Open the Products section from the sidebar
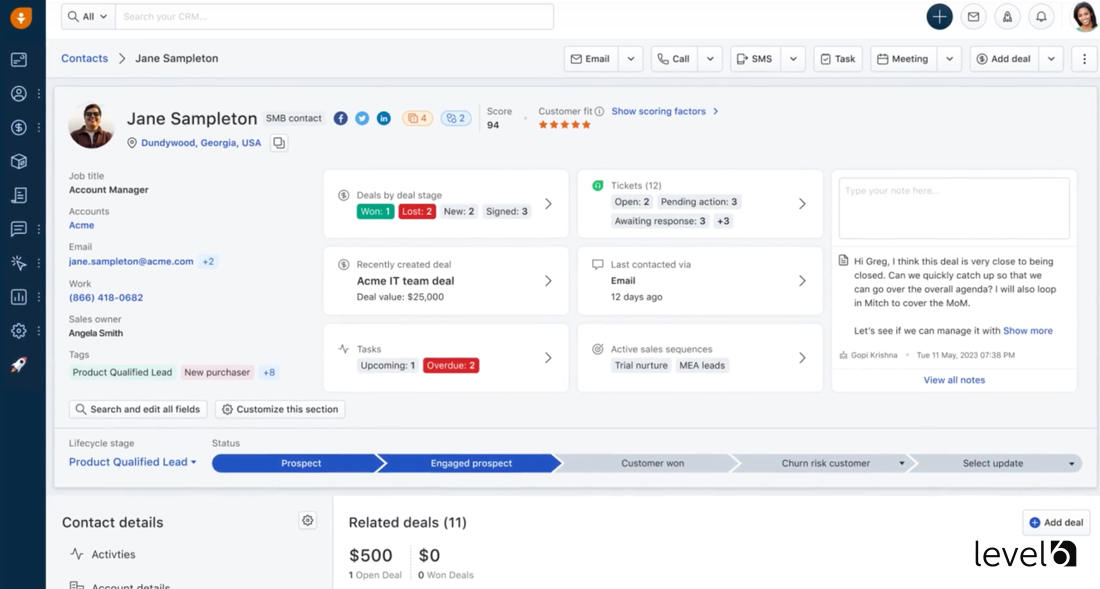This screenshot has height=589, width=1100. [21, 161]
